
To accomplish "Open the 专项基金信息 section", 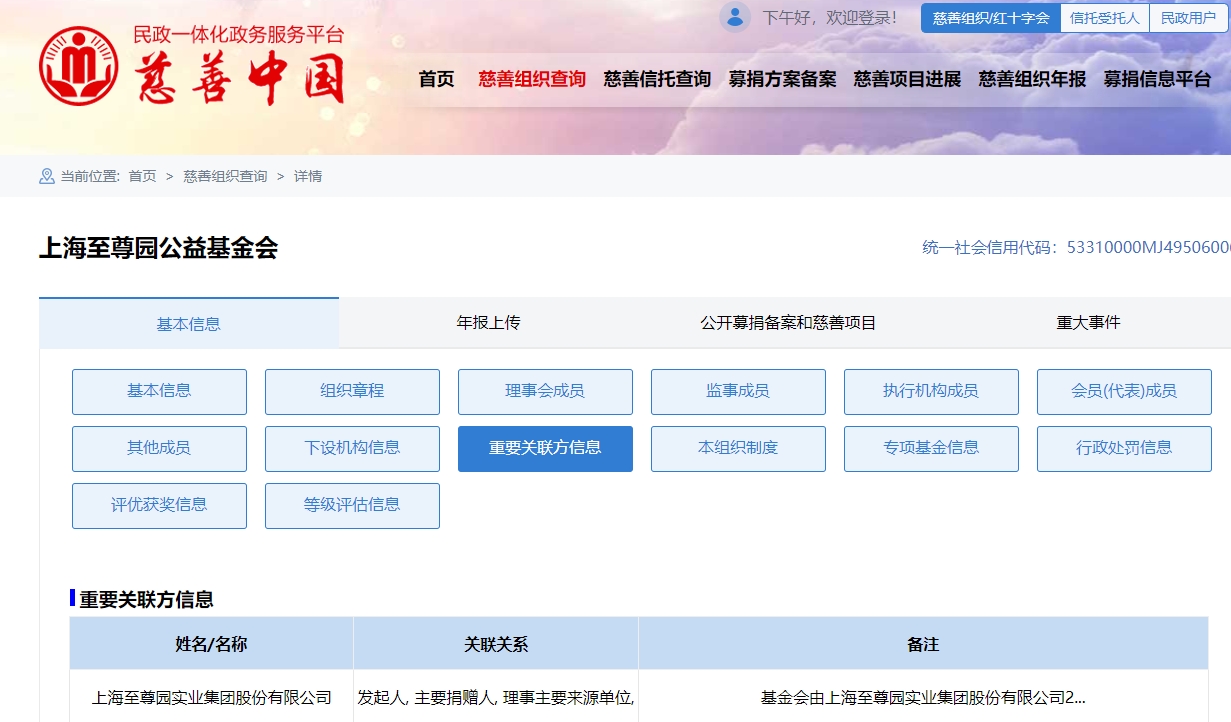I will click(x=931, y=448).
